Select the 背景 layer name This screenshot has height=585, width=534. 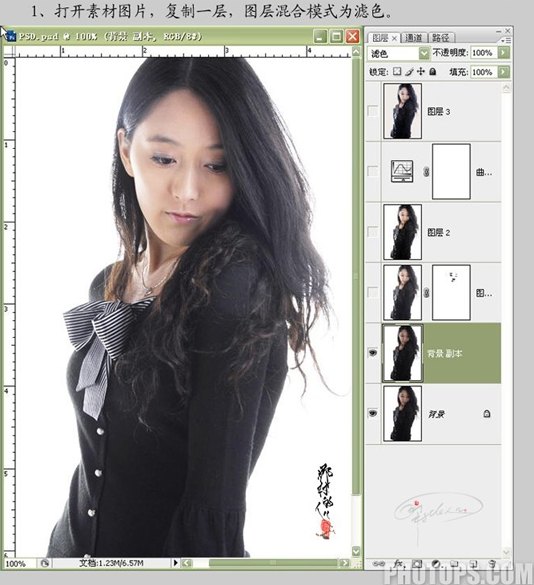click(436, 414)
